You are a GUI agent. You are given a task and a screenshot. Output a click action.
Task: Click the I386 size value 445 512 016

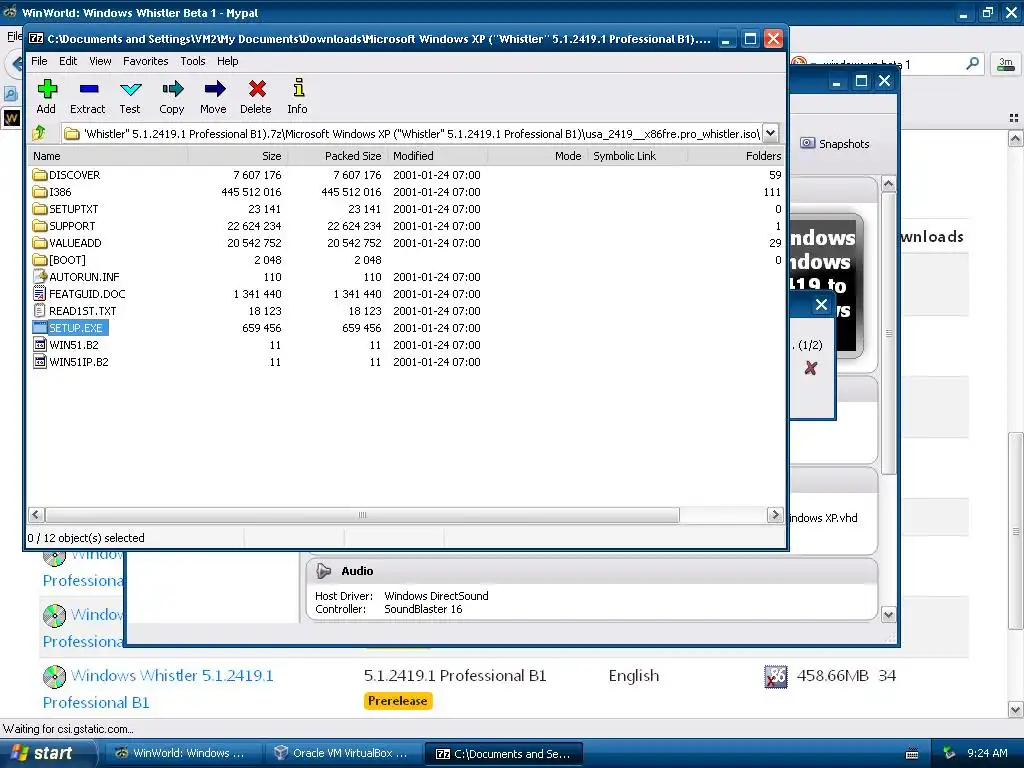[251, 192]
